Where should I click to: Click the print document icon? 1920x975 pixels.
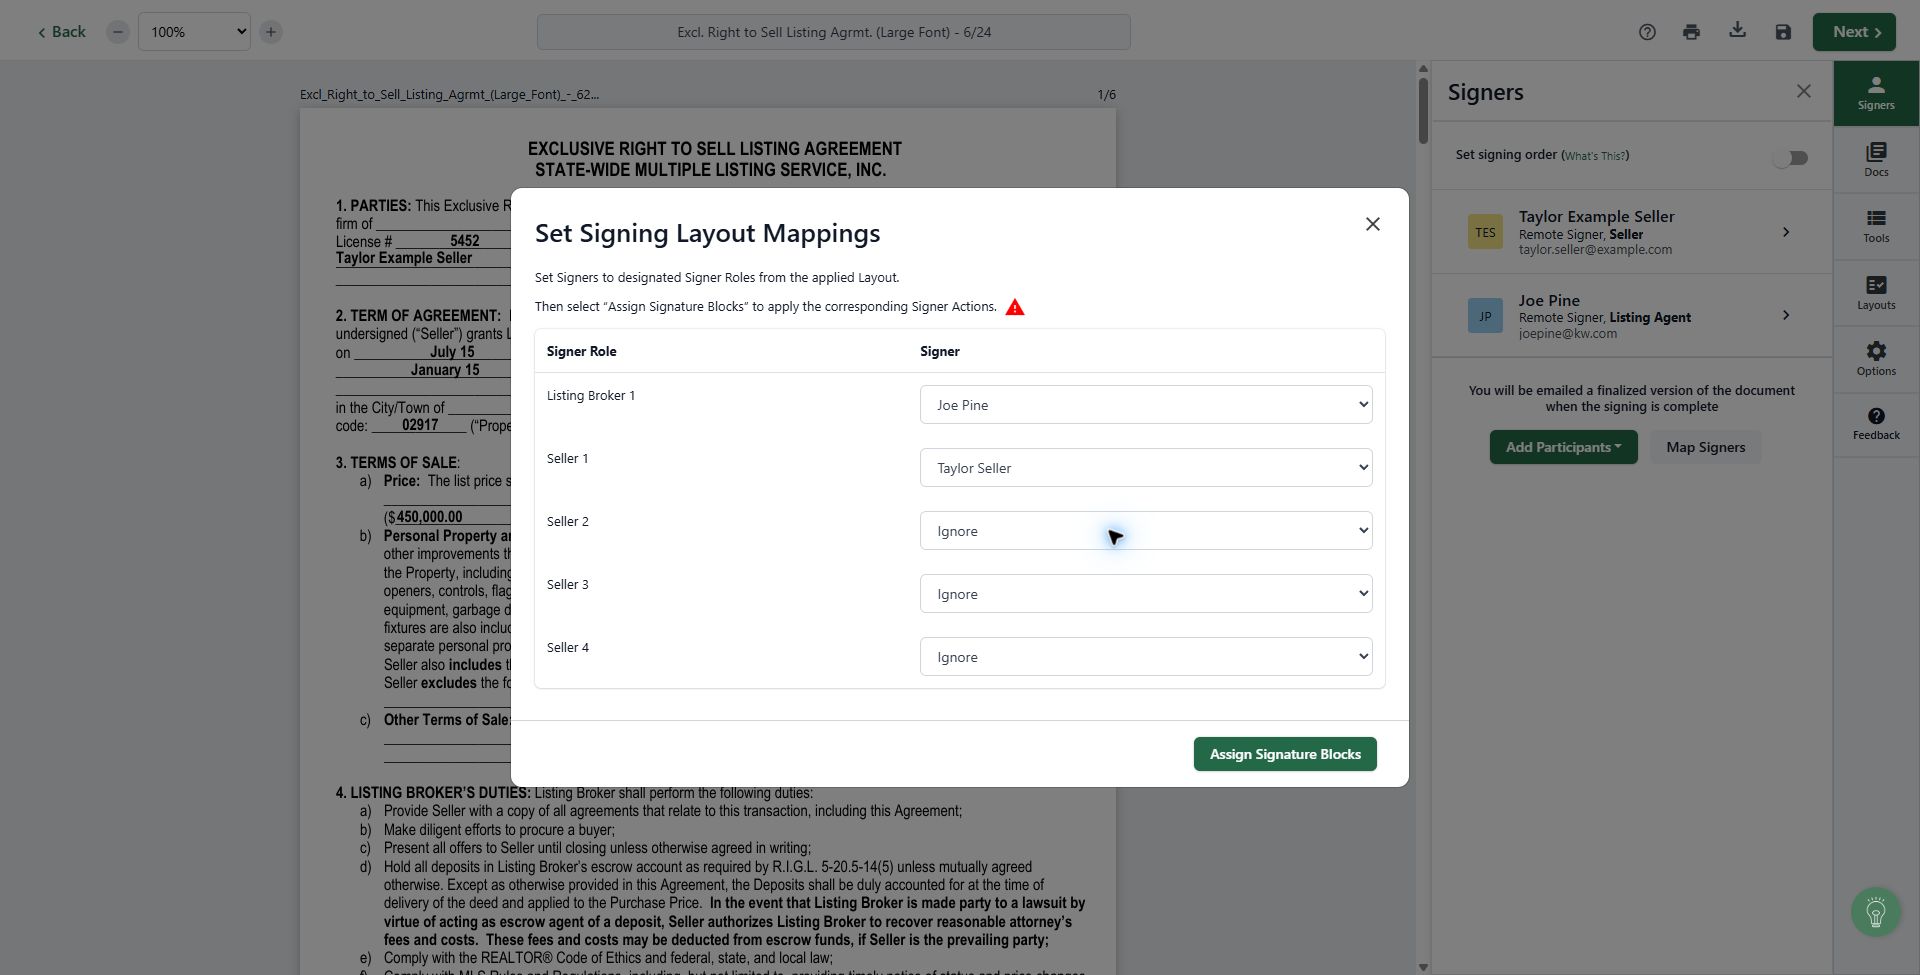(x=1691, y=32)
